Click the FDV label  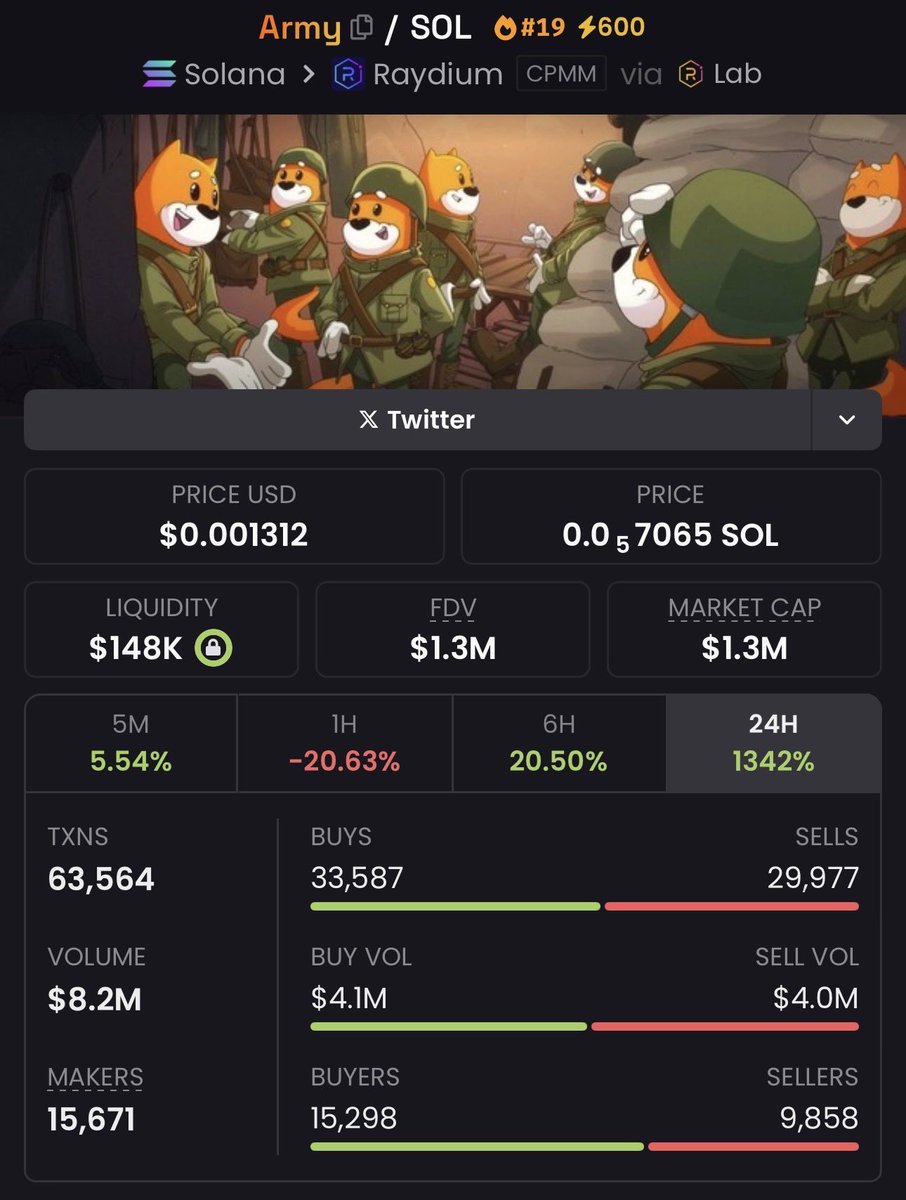[x=453, y=607]
